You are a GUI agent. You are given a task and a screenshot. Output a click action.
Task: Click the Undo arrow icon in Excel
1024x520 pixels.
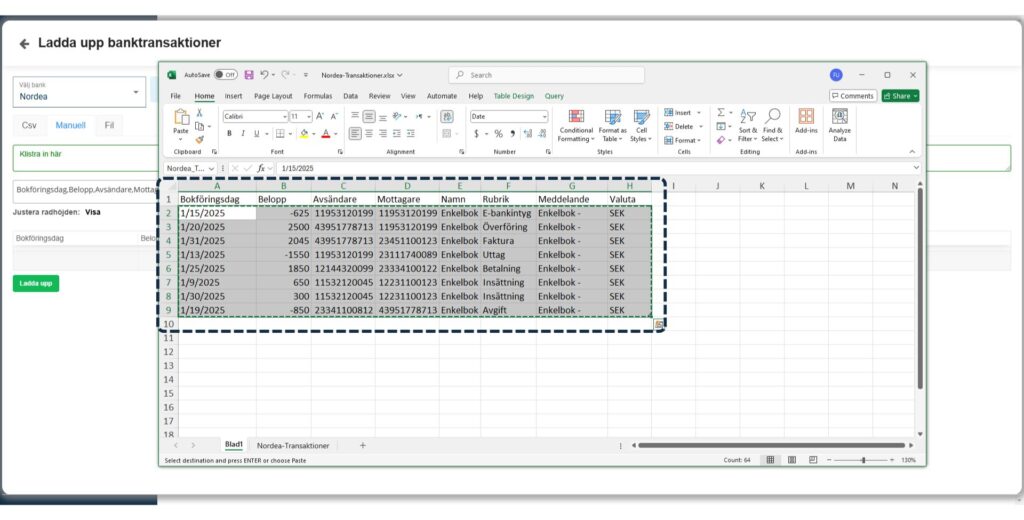264,75
